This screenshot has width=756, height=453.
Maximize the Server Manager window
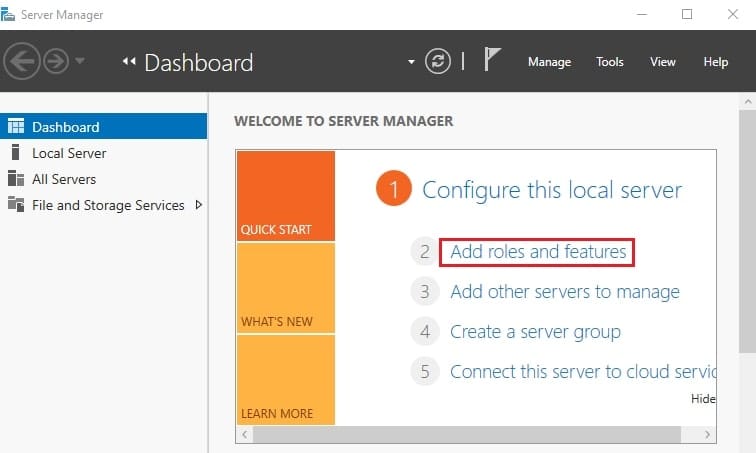(687, 14)
